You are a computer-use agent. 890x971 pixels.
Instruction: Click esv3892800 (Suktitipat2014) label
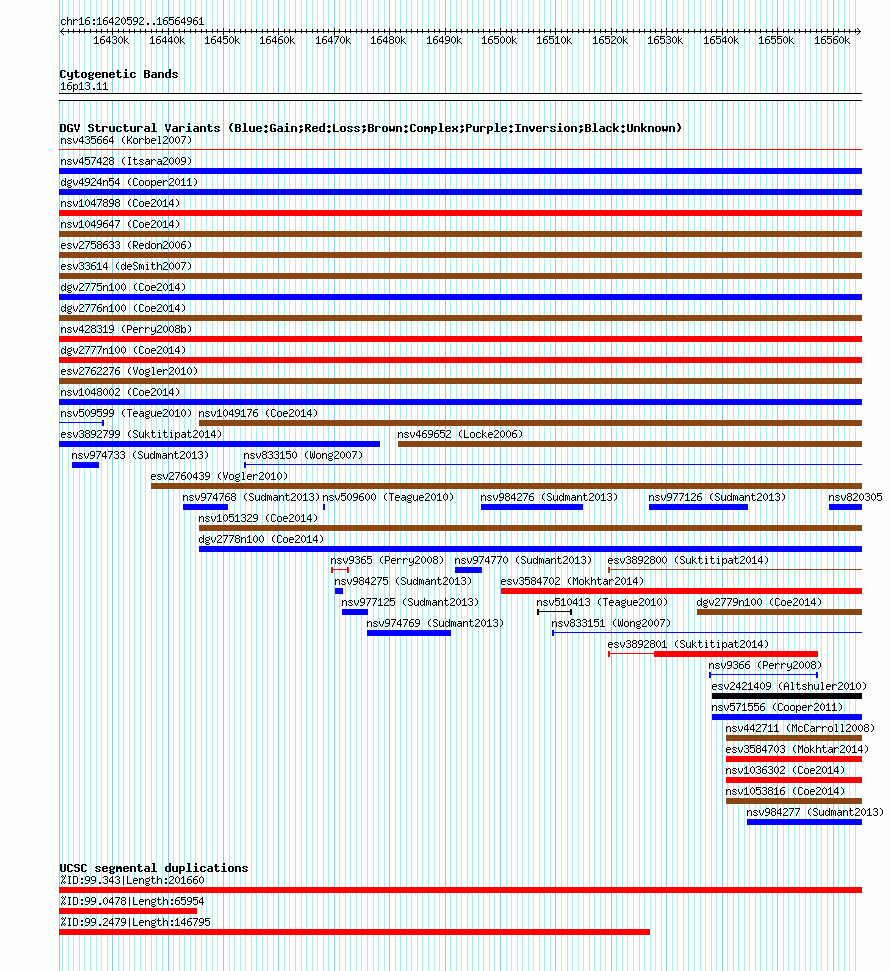tap(687, 561)
